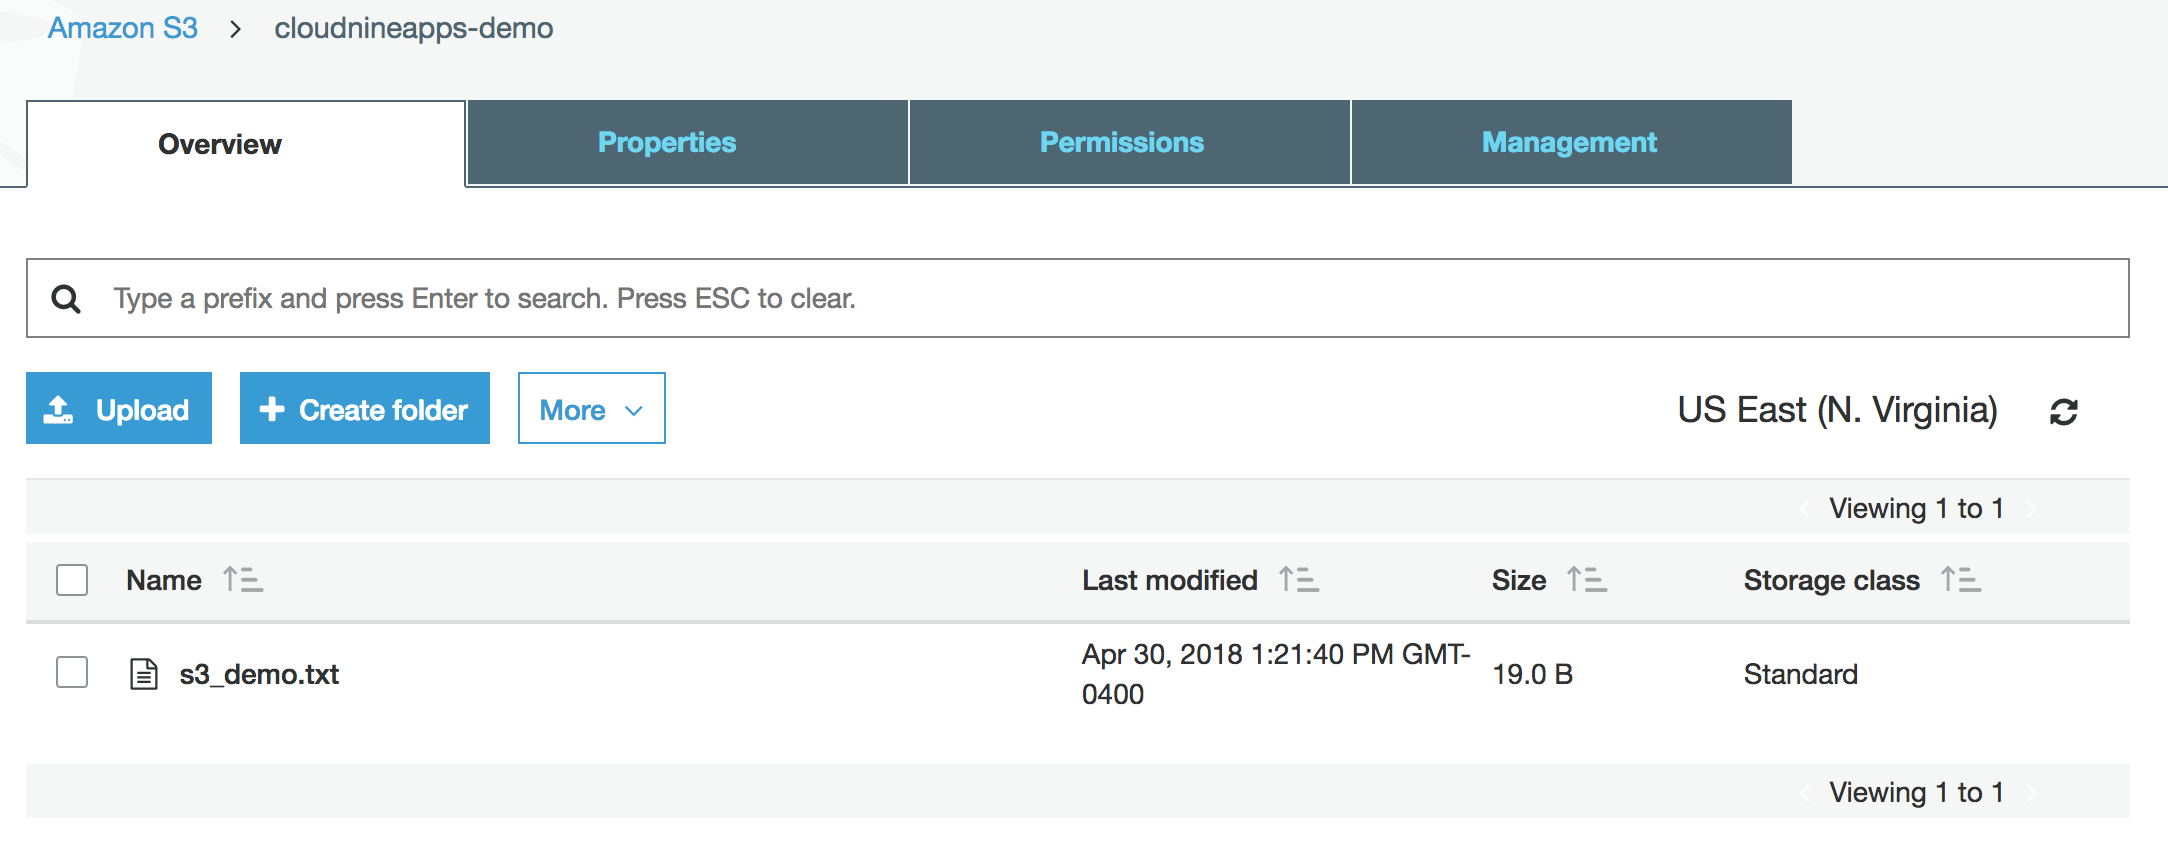Click the Name column sort icon
This screenshot has width=2168, height=854.
pyautogui.click(x=242, y=580)
